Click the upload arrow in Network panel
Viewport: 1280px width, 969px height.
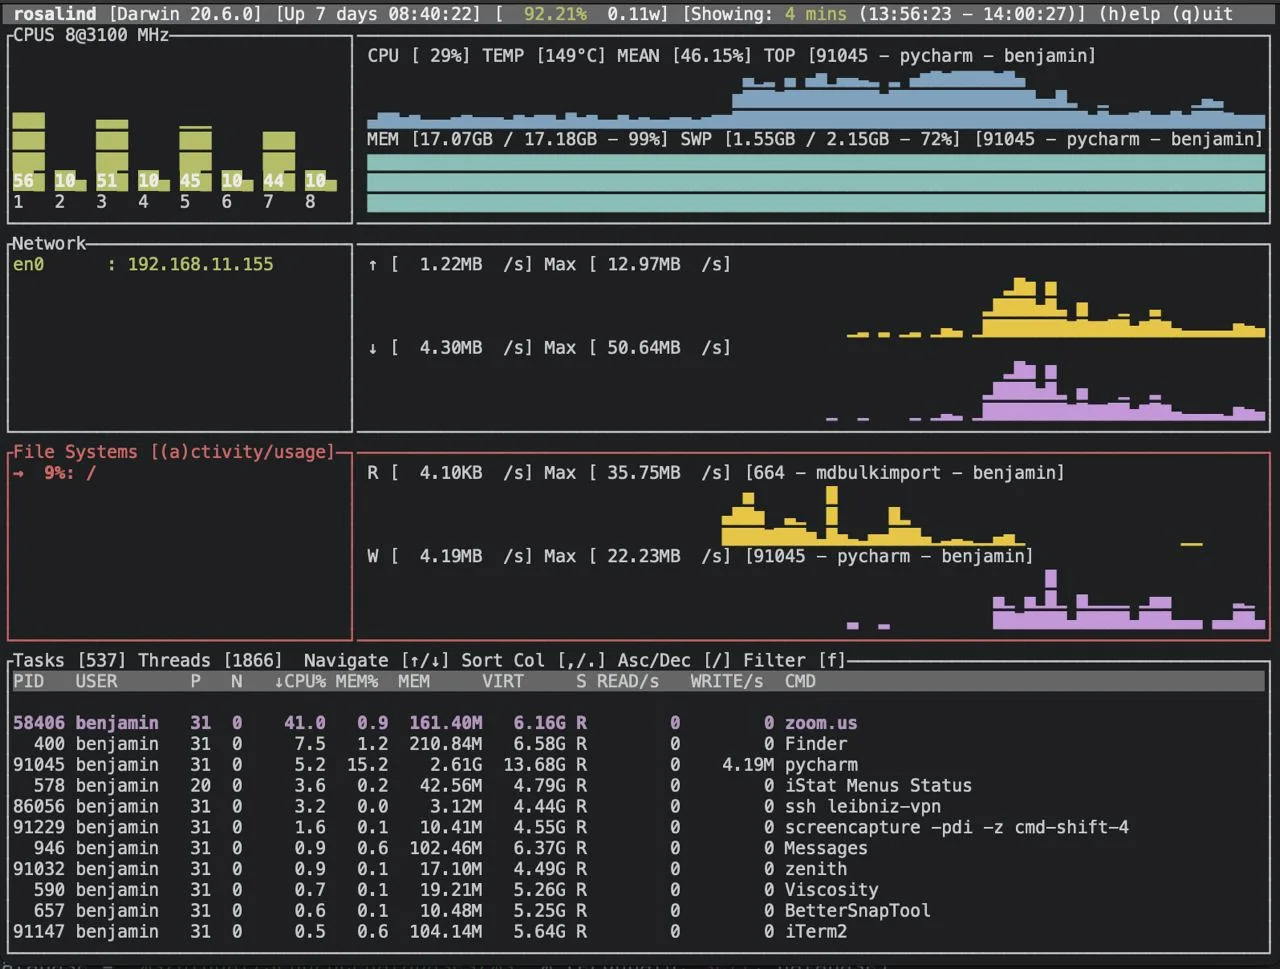tap(373, 264)
